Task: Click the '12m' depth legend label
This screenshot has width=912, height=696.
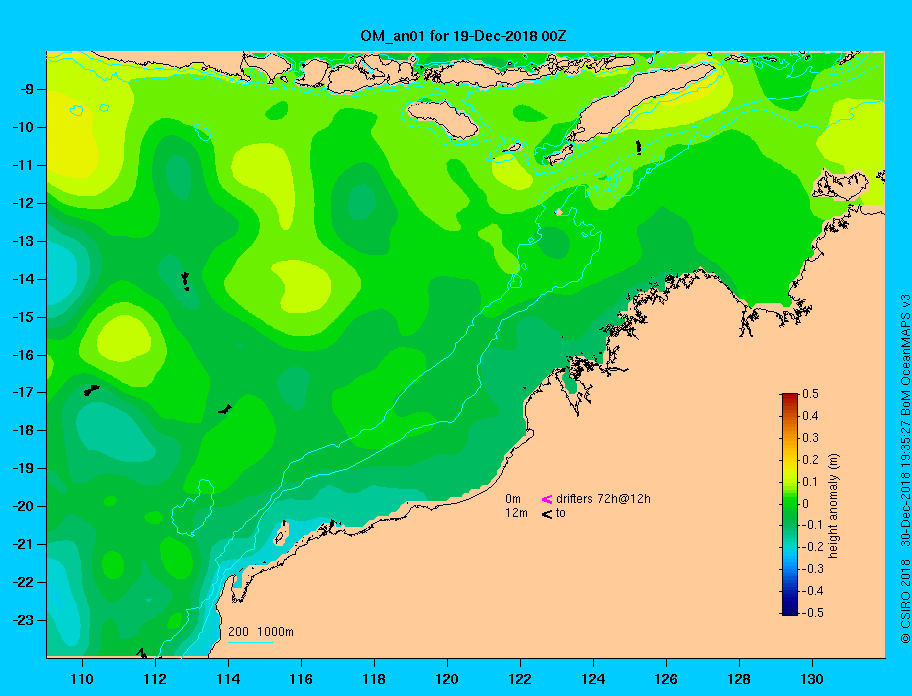Action: tap(516, 513)
